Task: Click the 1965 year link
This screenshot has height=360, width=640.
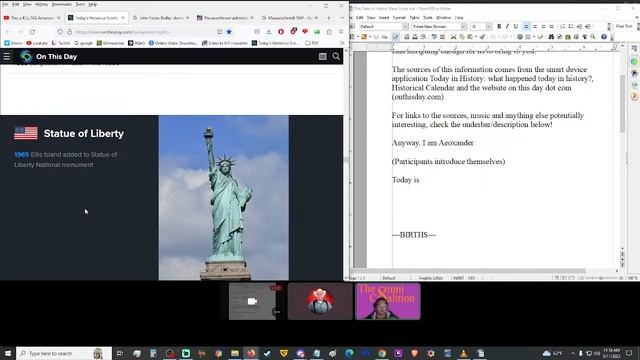Action: pyautogui.click(x=22, y=155)
